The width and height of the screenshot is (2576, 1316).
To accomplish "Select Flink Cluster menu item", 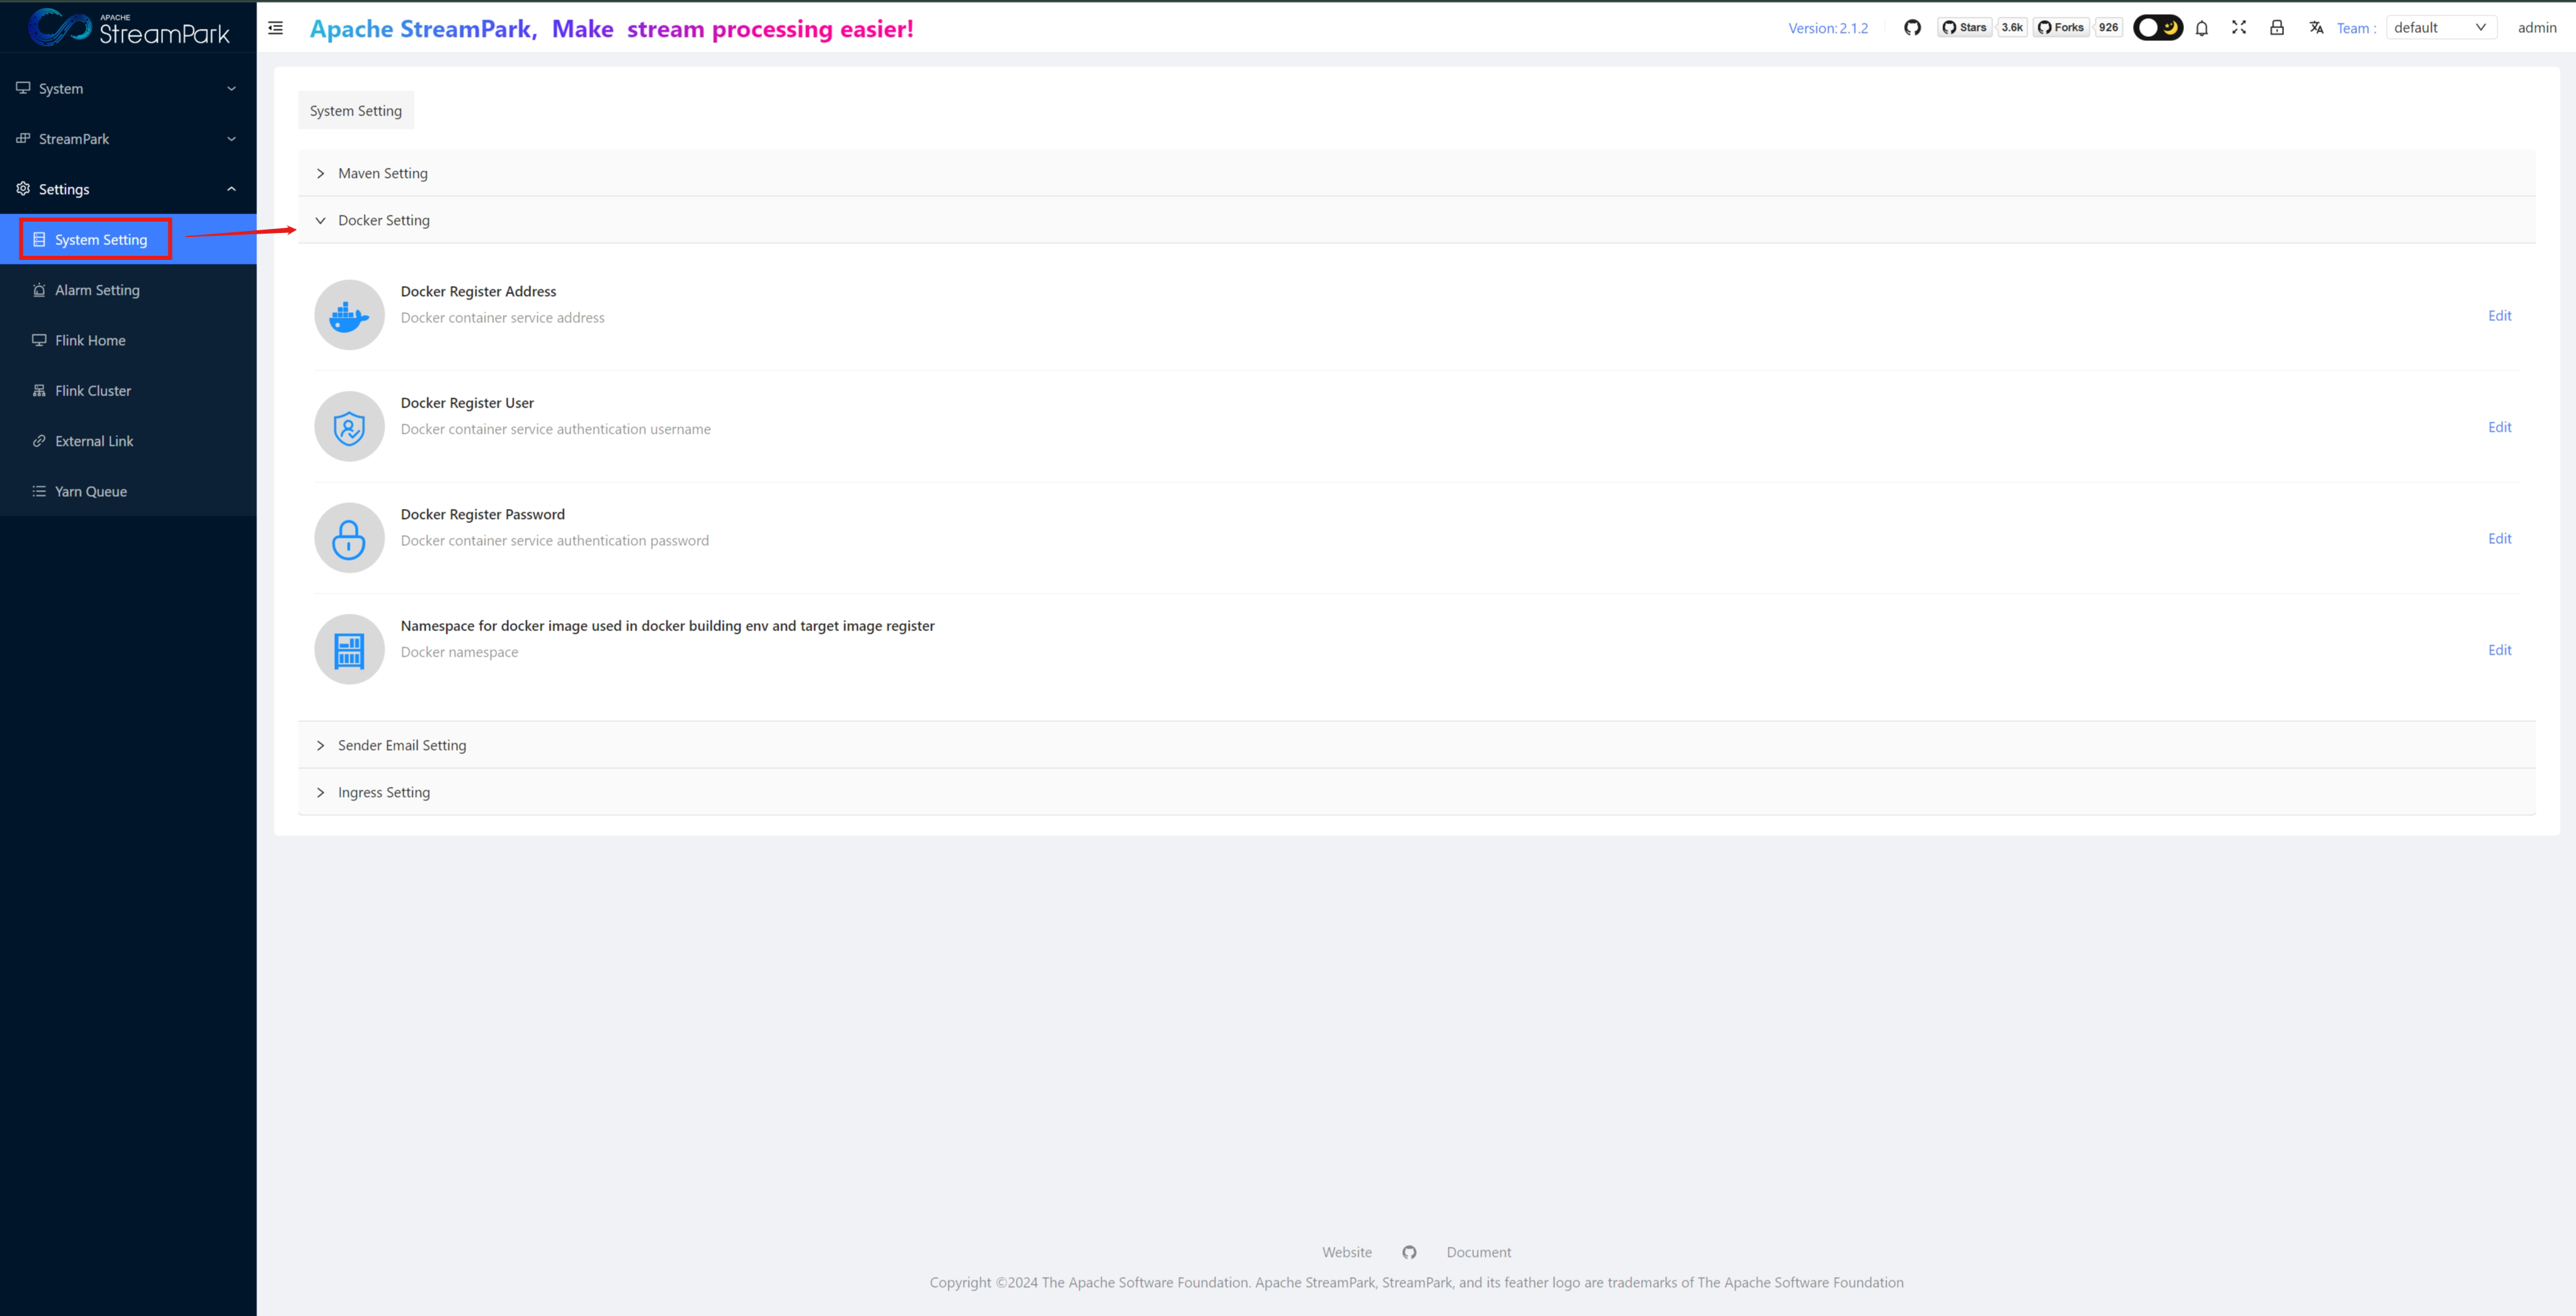I will pos(93,391).
